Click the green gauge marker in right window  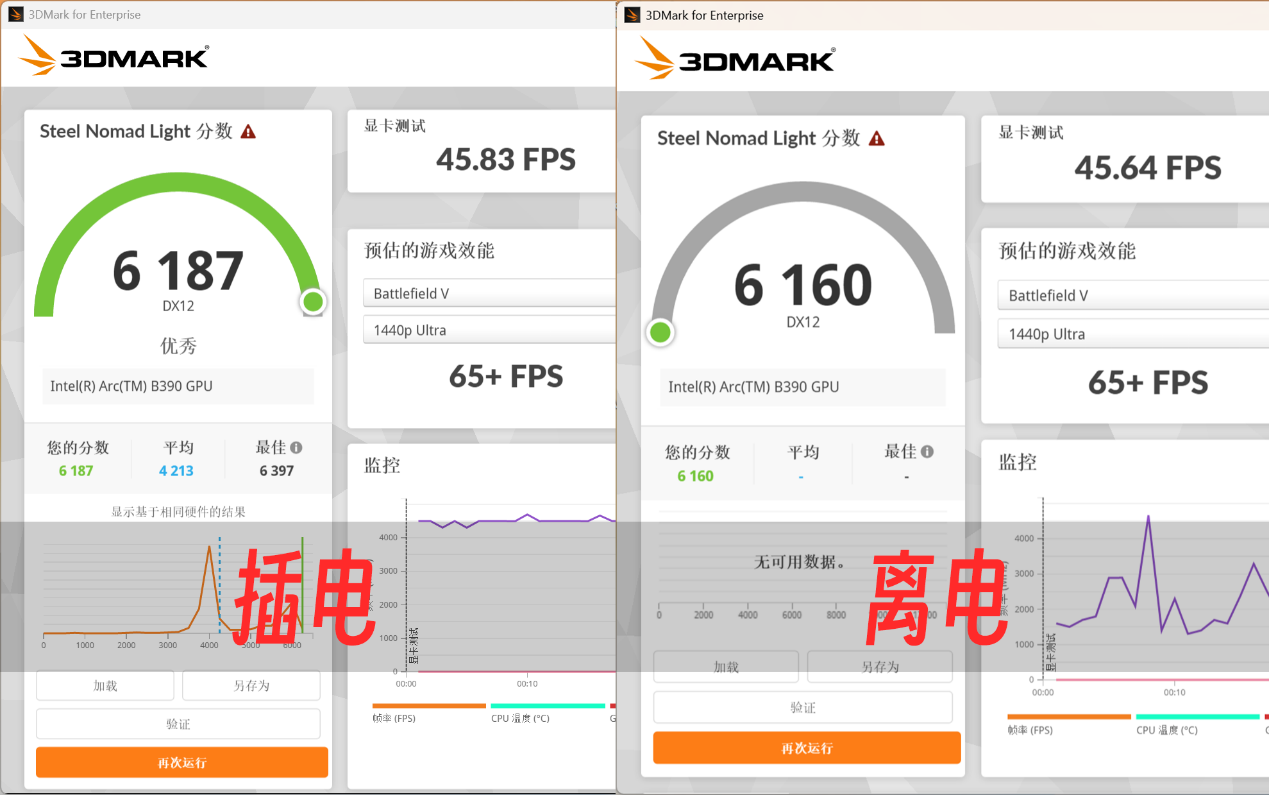coord(660,332)
